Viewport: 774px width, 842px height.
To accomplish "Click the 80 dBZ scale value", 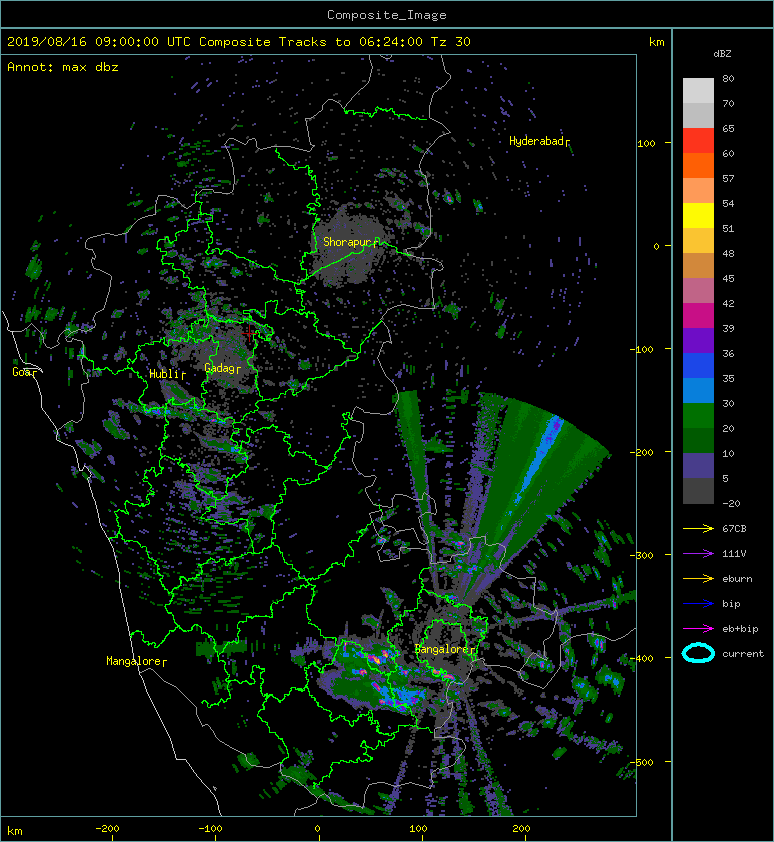I will point(728,78).
